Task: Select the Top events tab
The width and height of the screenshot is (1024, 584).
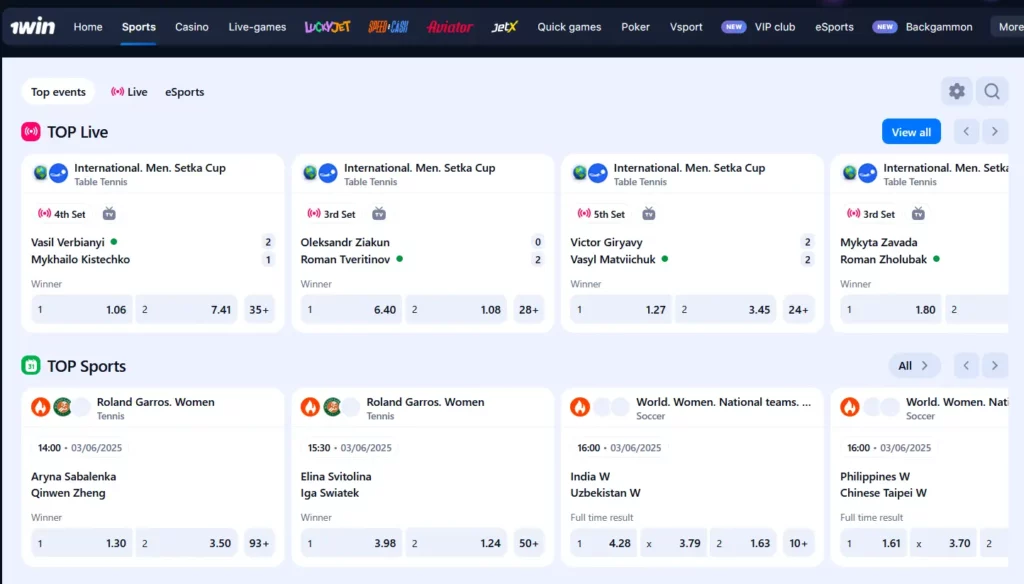Action: (x=58, y=91)
